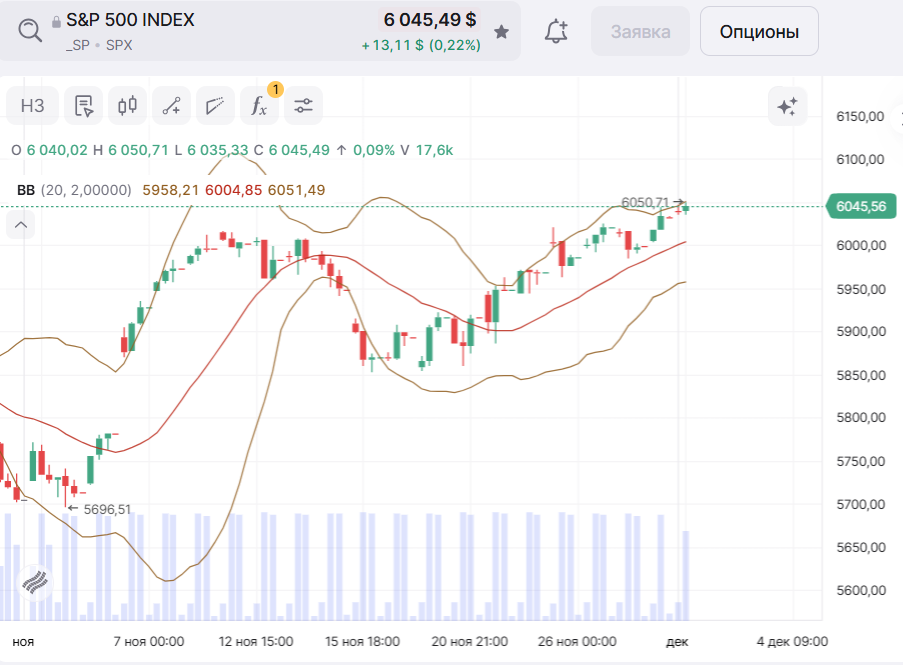Select the line drawing tool

click(x=171, y=105)
